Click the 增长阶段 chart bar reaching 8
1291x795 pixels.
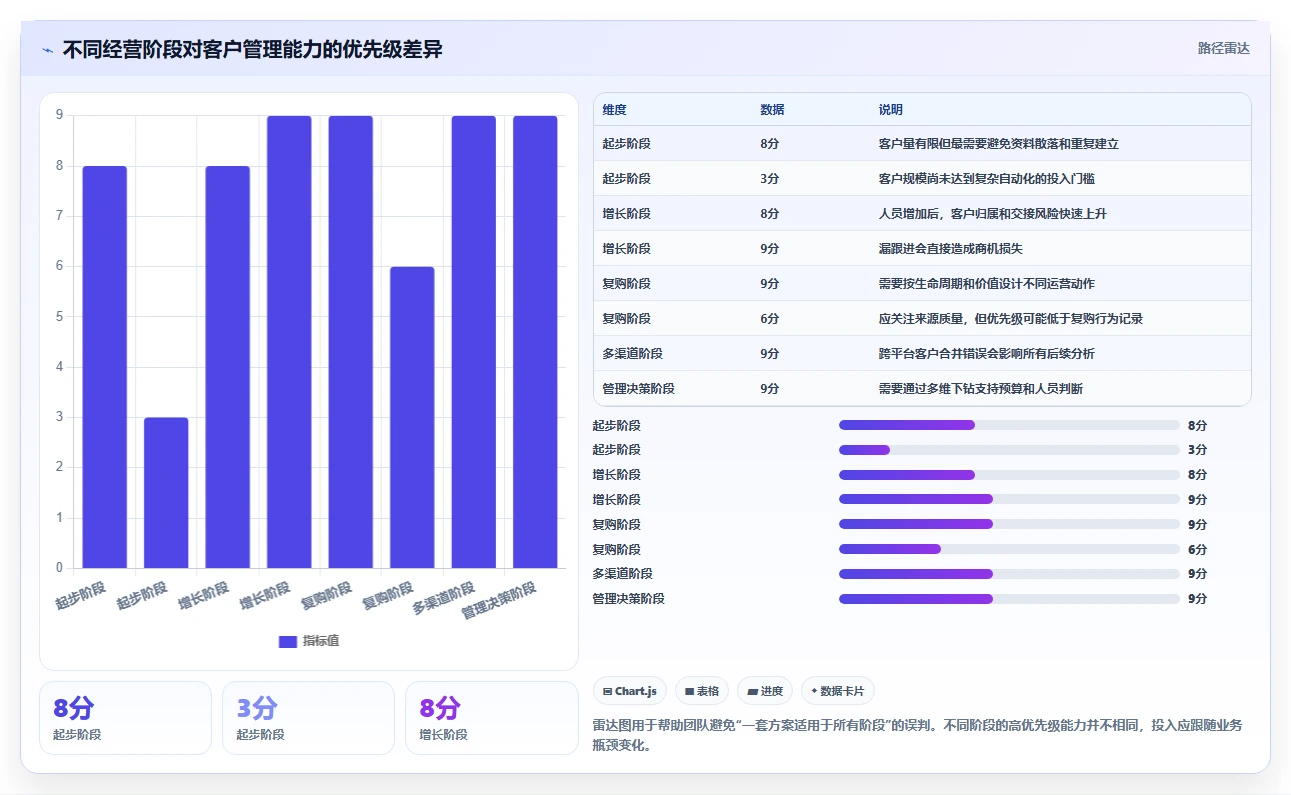(228, 367)
